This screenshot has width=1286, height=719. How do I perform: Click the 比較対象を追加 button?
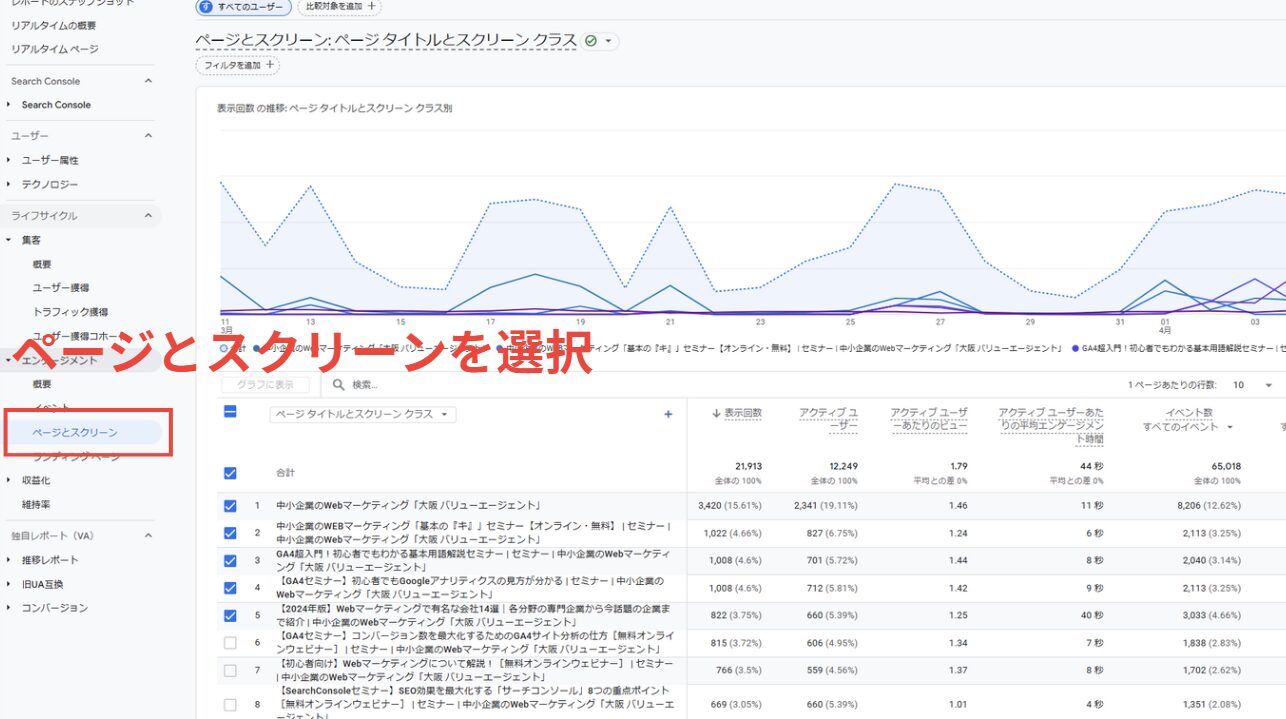(340, 7)
